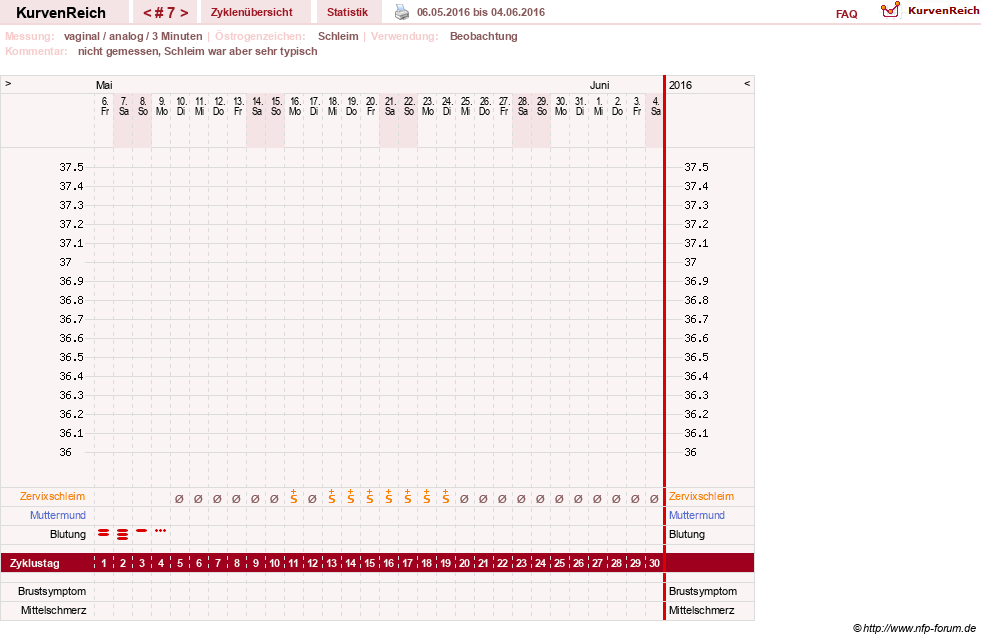Click the ø mucus symbol on cycle day 12
Image resolution: width=981 pixels, height=640 pixels.
312,499
